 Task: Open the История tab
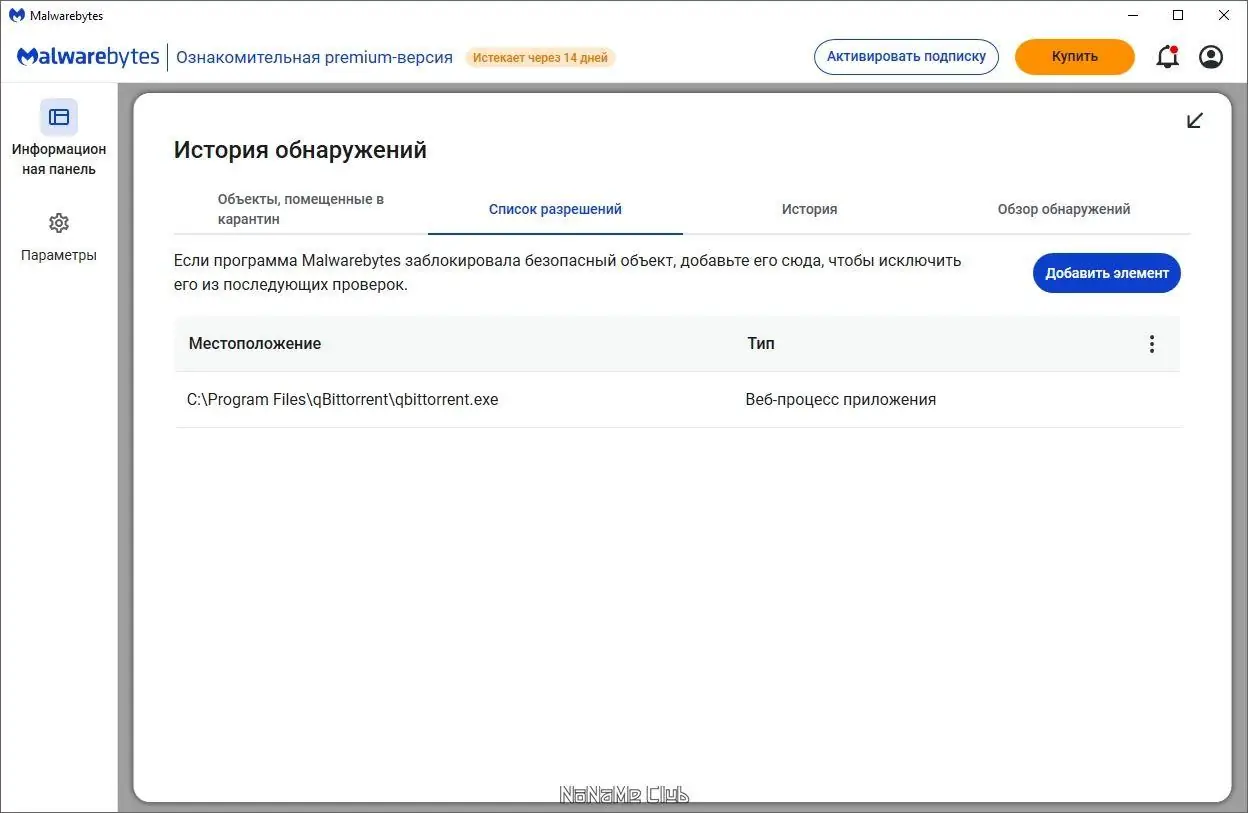pyautogui.click(x=809, y=209)
